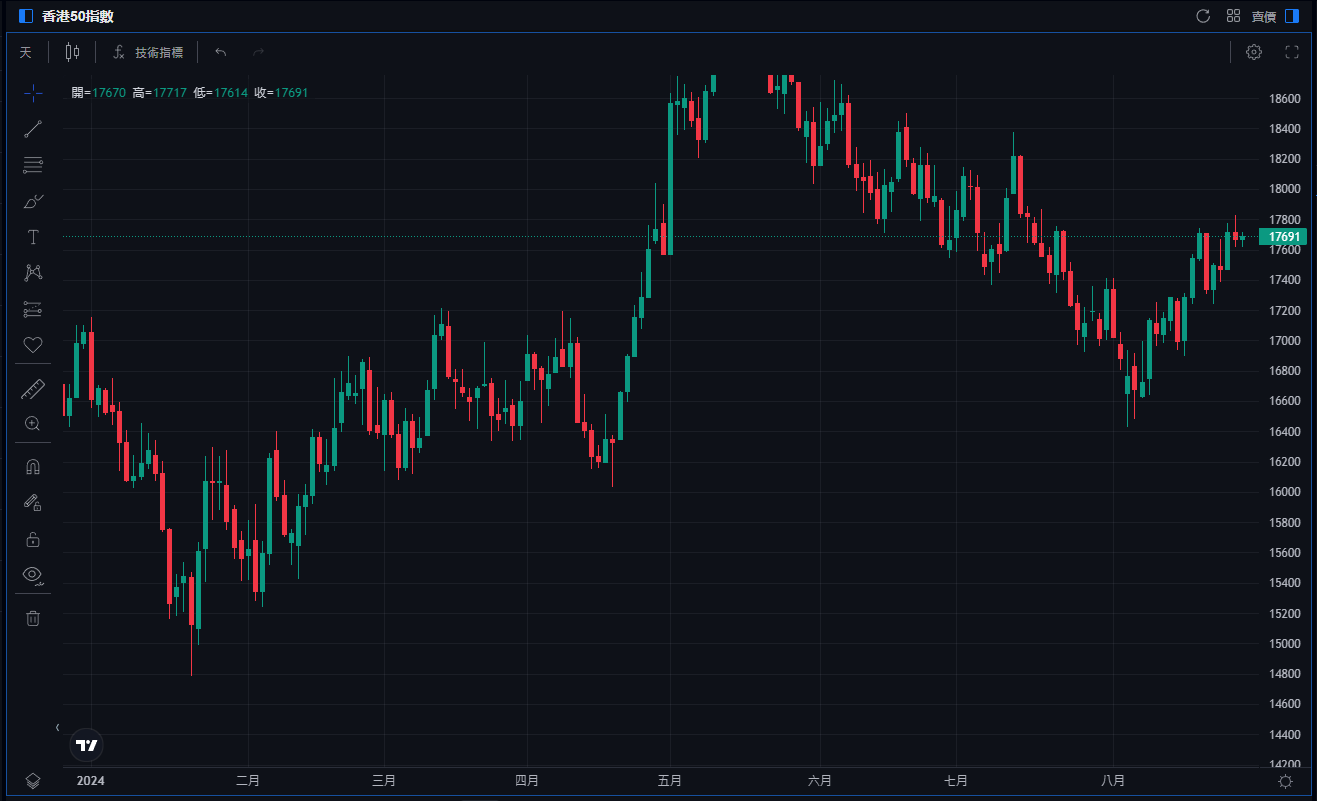This screenshot has height=801, width=1317.
Task: Activate the zoom in magnifier tool
Action: pos(33,424)
